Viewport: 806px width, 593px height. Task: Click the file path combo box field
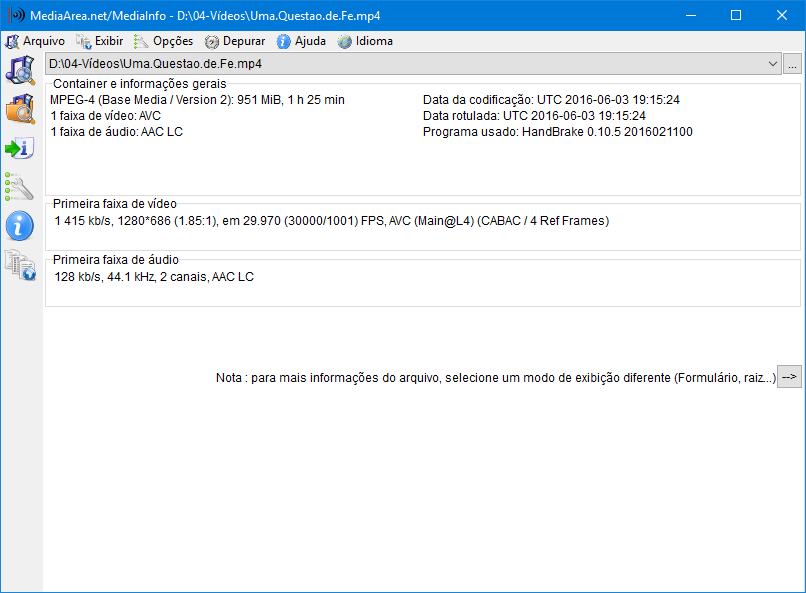[413, 64]
